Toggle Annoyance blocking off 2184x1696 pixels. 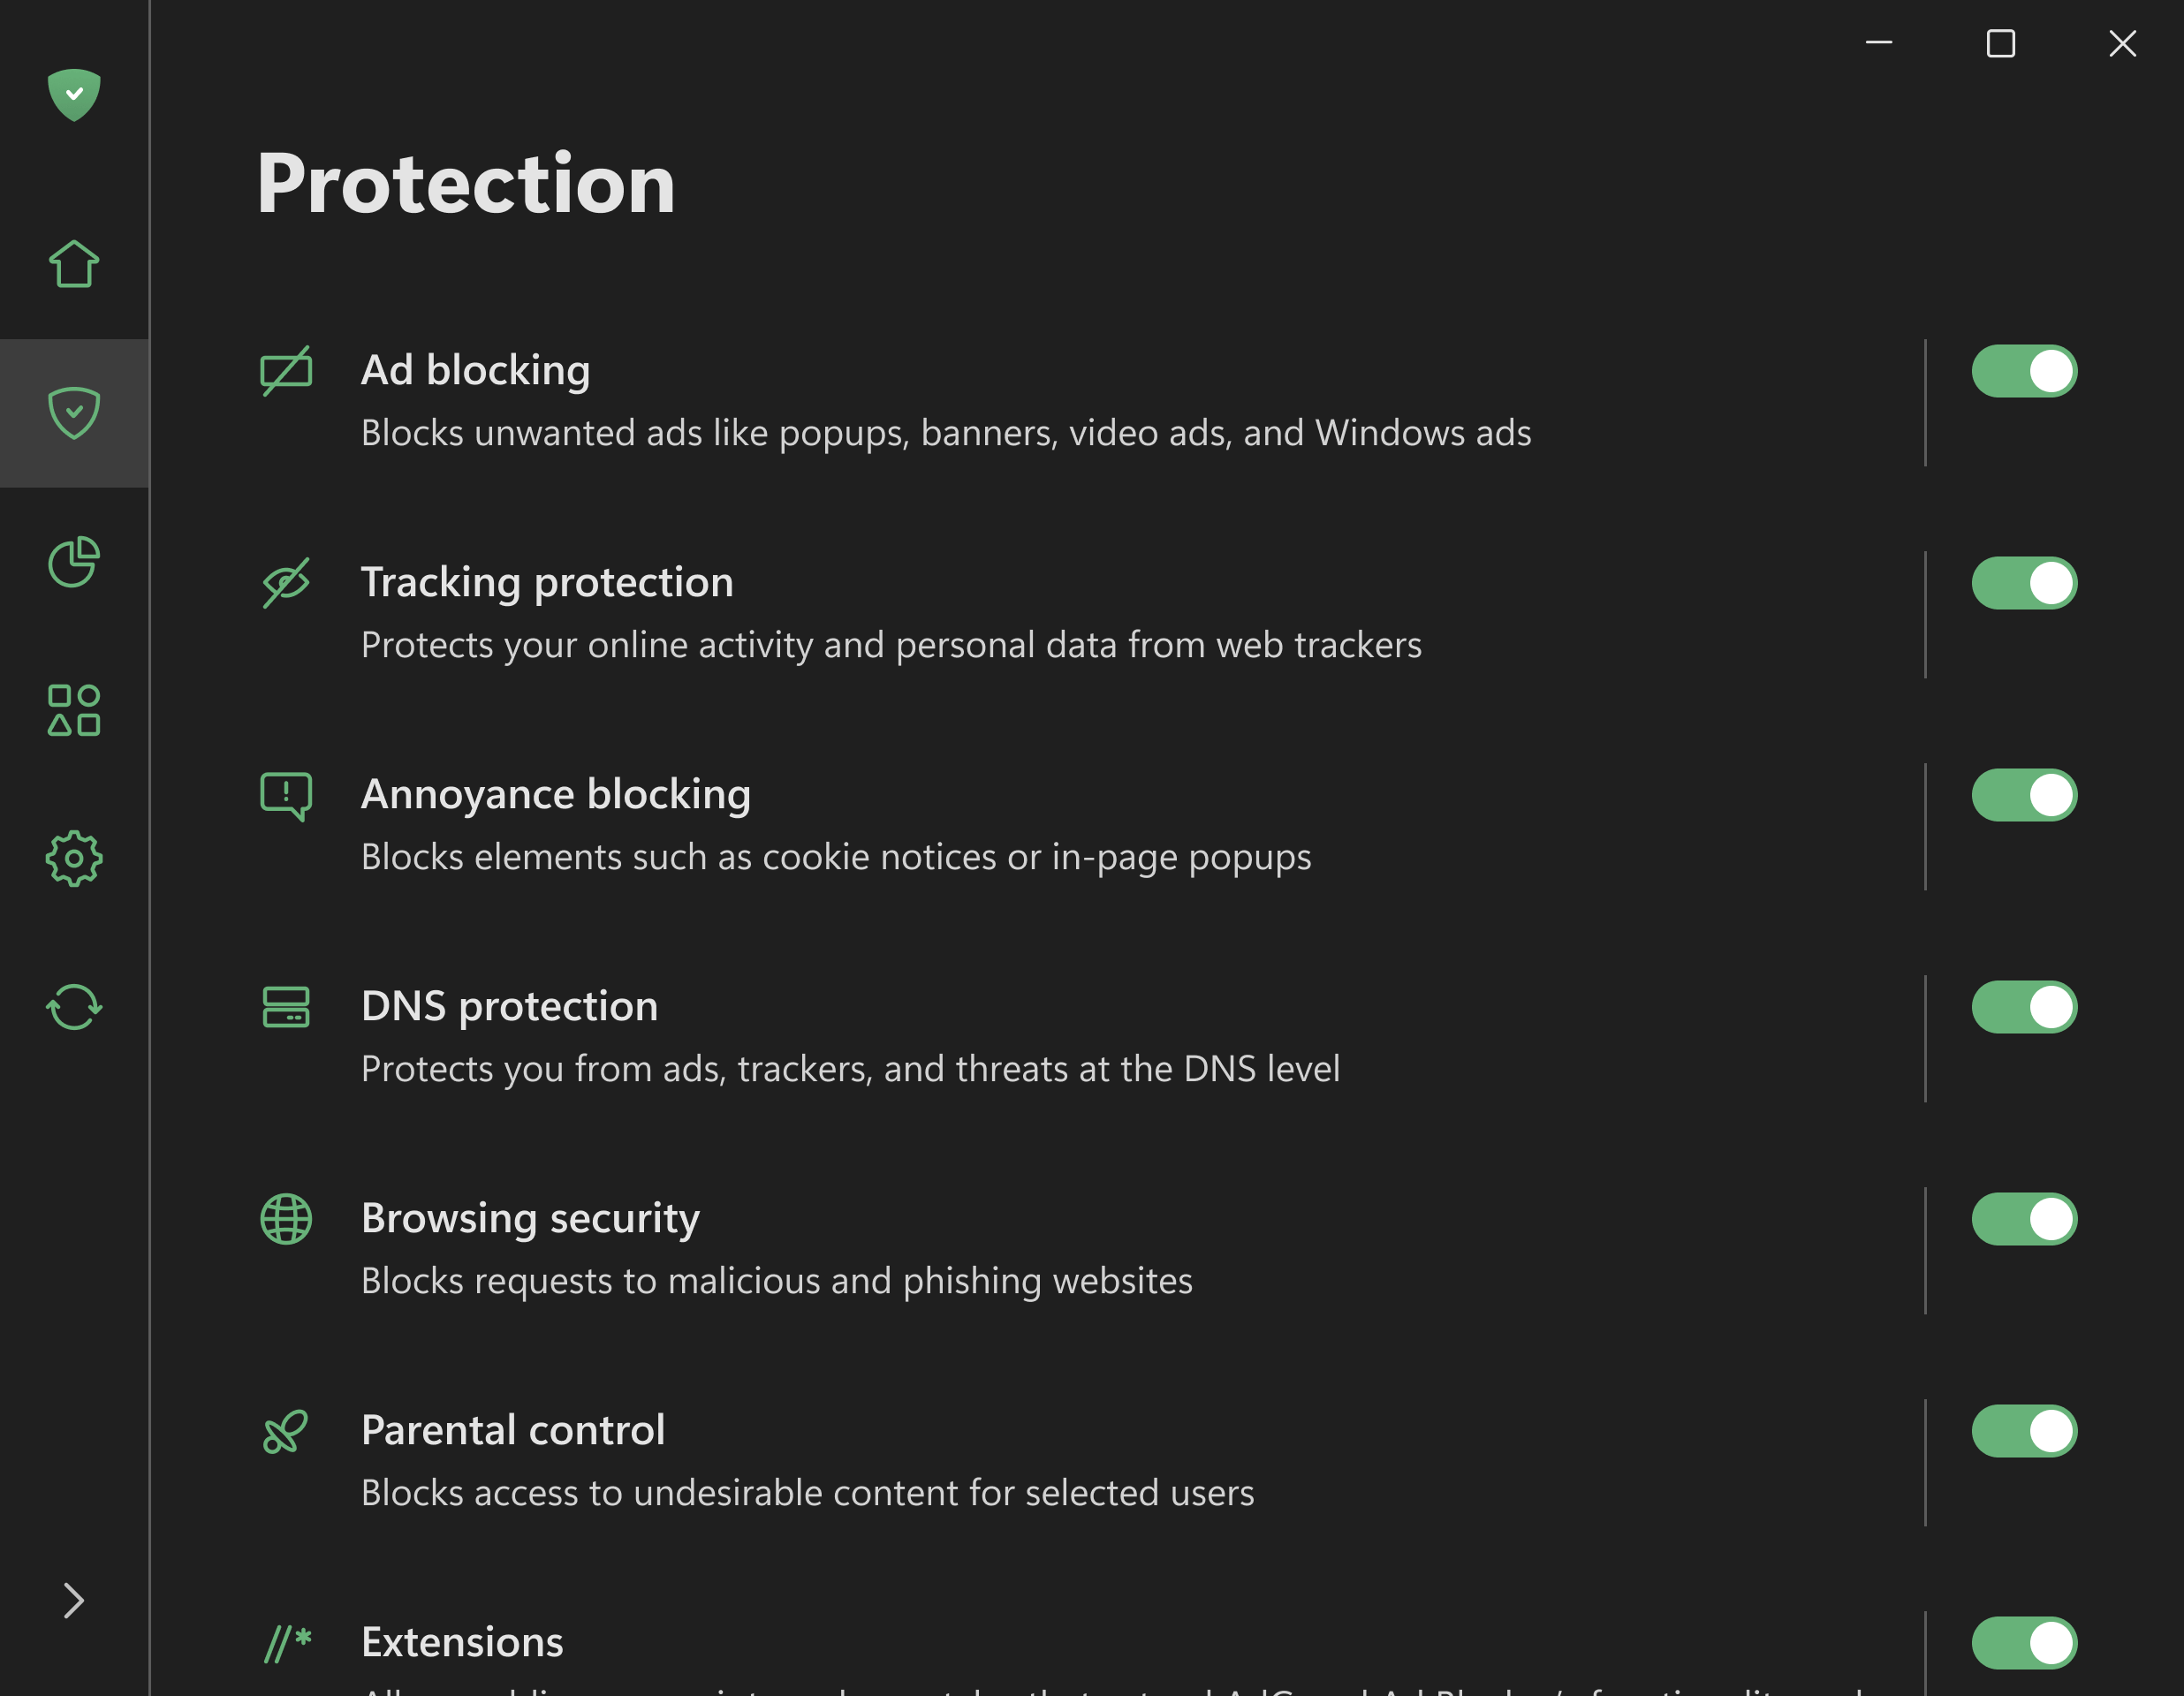pos(2024,795)
